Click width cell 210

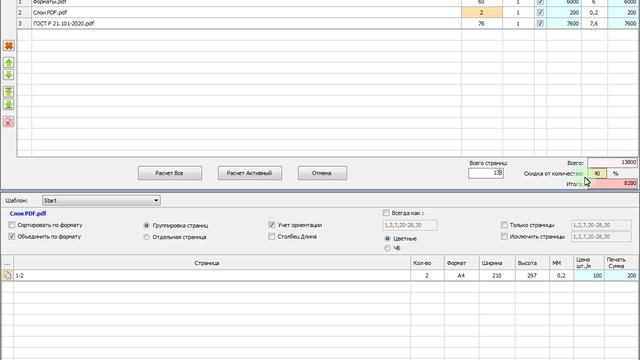click(497, 276)
